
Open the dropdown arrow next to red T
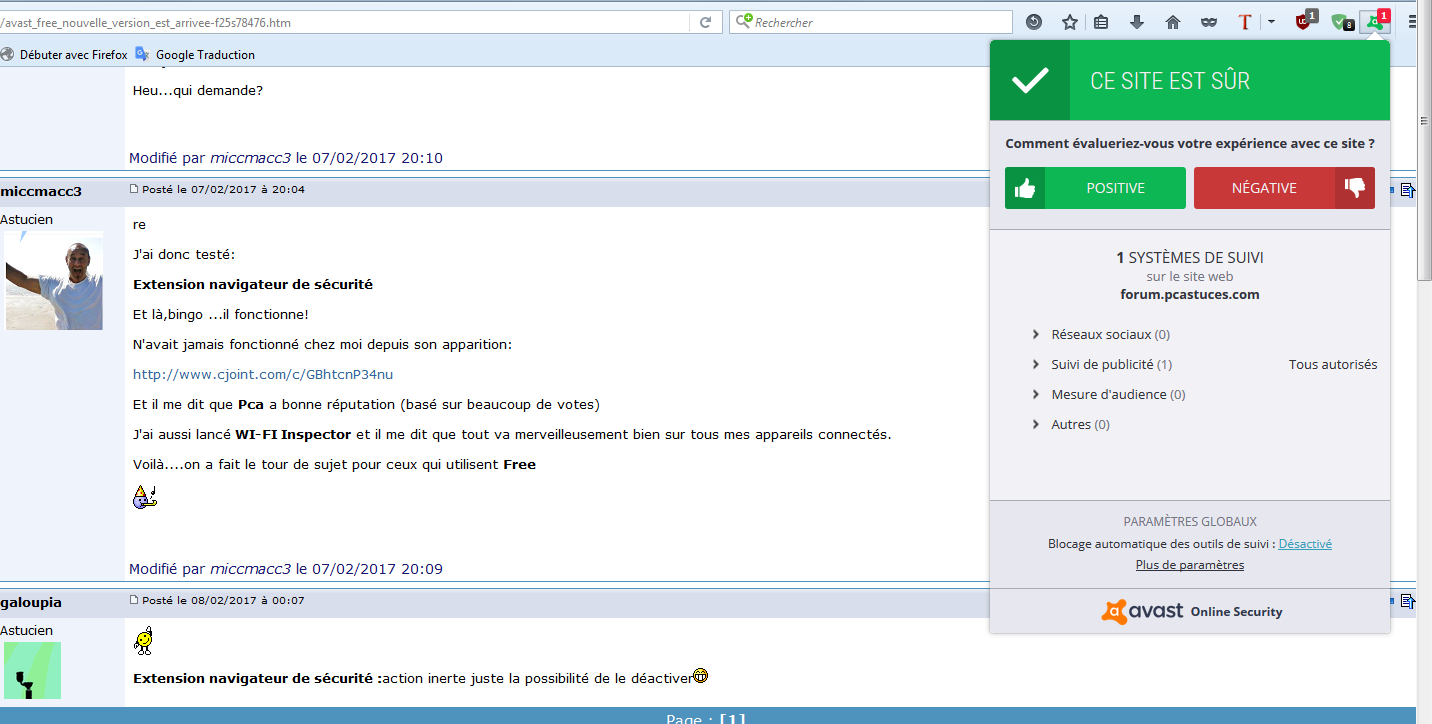pos(1271,21)
